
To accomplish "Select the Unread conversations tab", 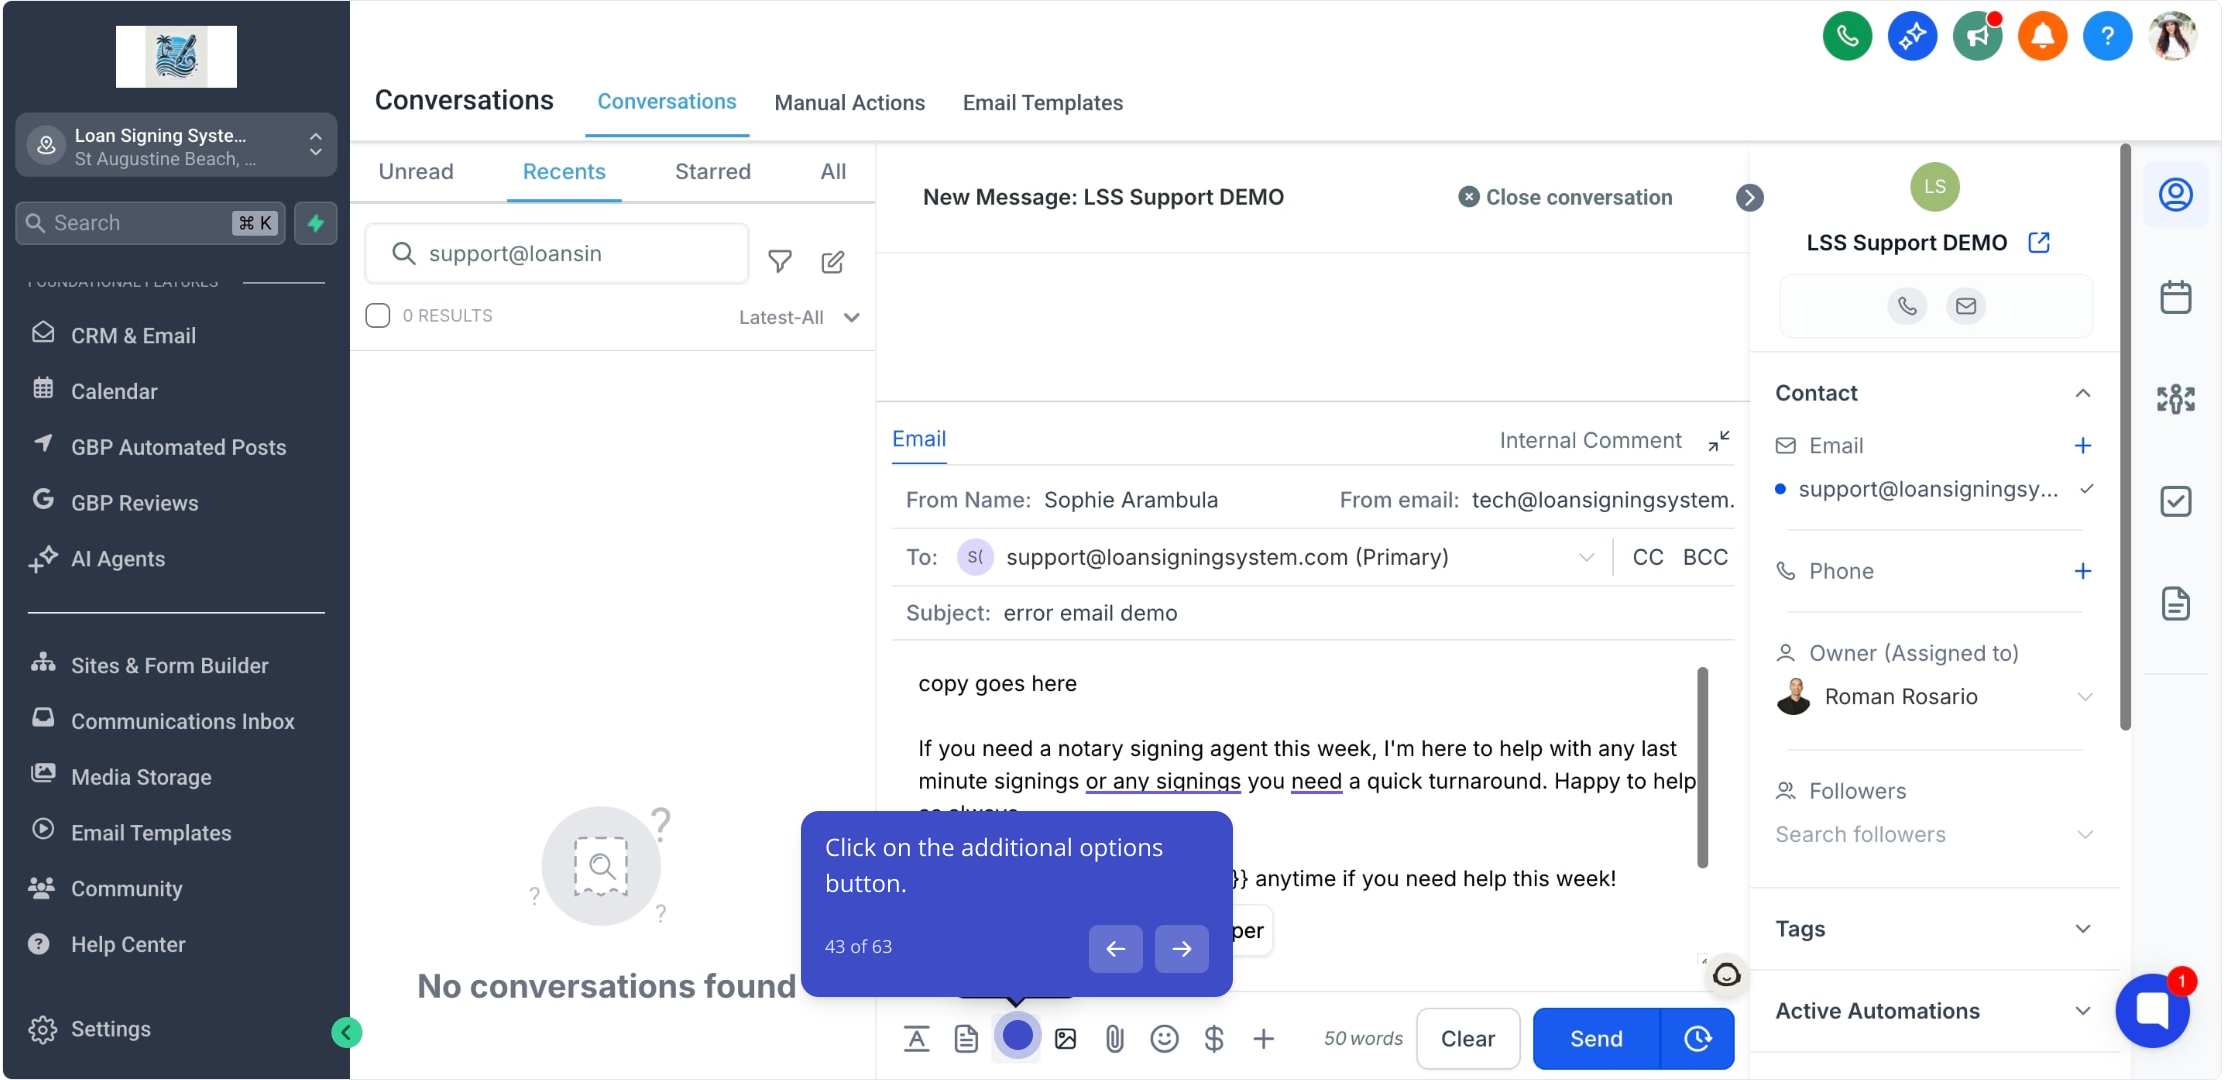I will coord(416,172).
